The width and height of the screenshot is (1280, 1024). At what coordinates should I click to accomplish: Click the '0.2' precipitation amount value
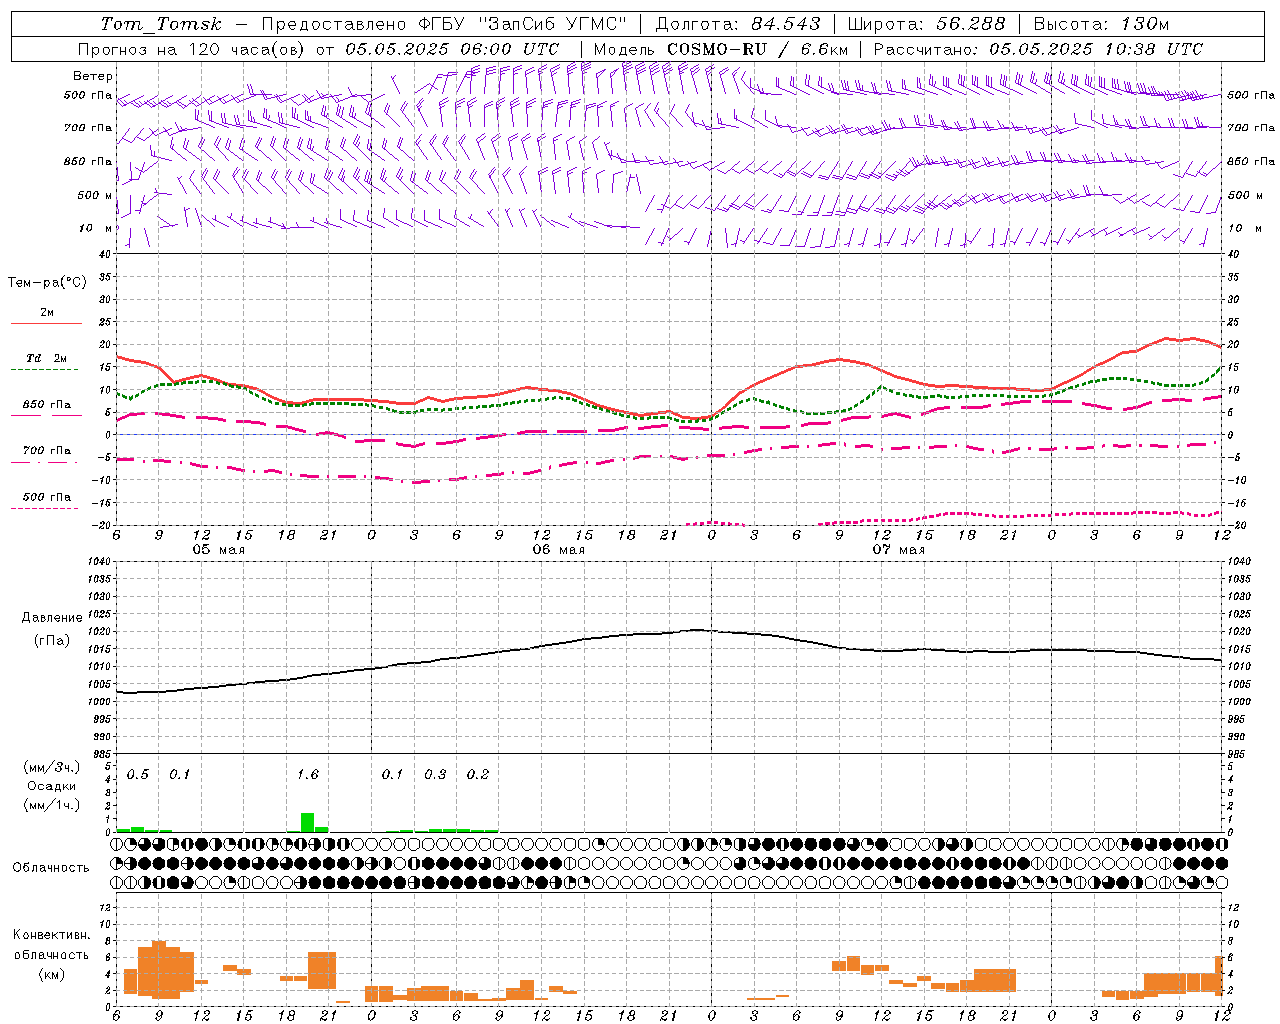(x=478, y=775)
